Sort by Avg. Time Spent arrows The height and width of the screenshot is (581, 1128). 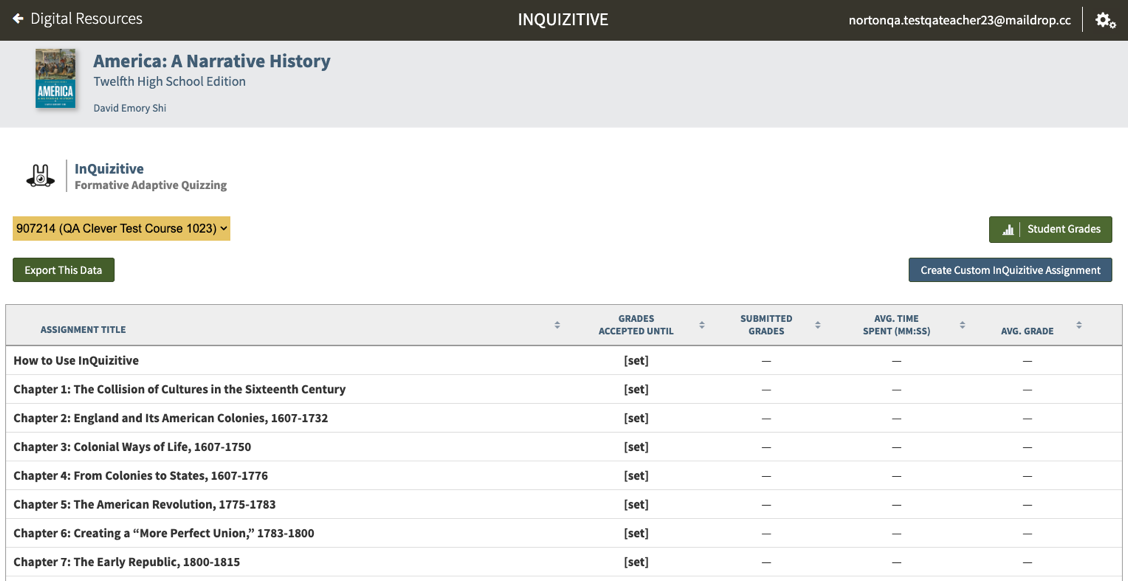tap(962, 325)
